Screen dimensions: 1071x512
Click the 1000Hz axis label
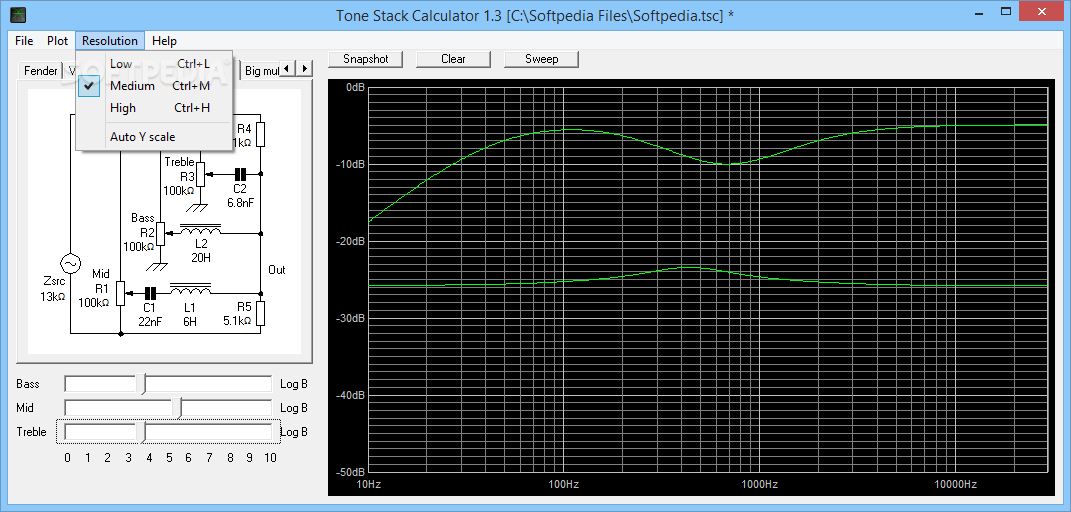760,485
